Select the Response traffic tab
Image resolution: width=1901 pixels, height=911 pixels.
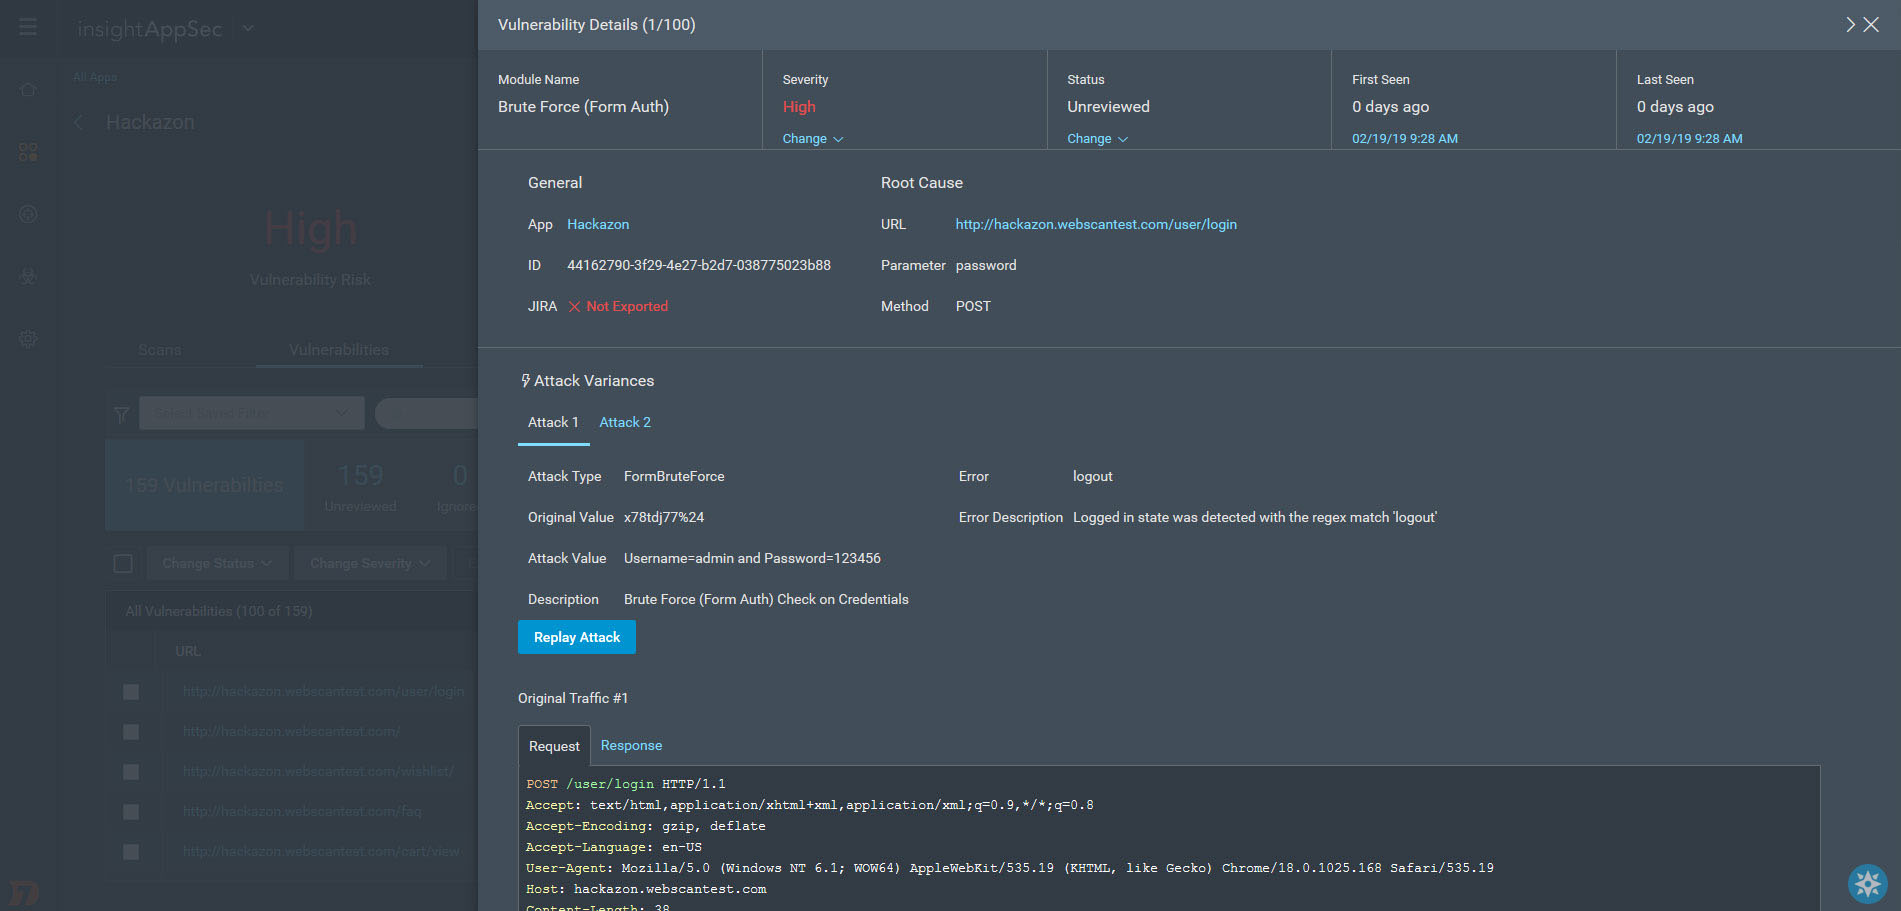(x=631, y=746)
